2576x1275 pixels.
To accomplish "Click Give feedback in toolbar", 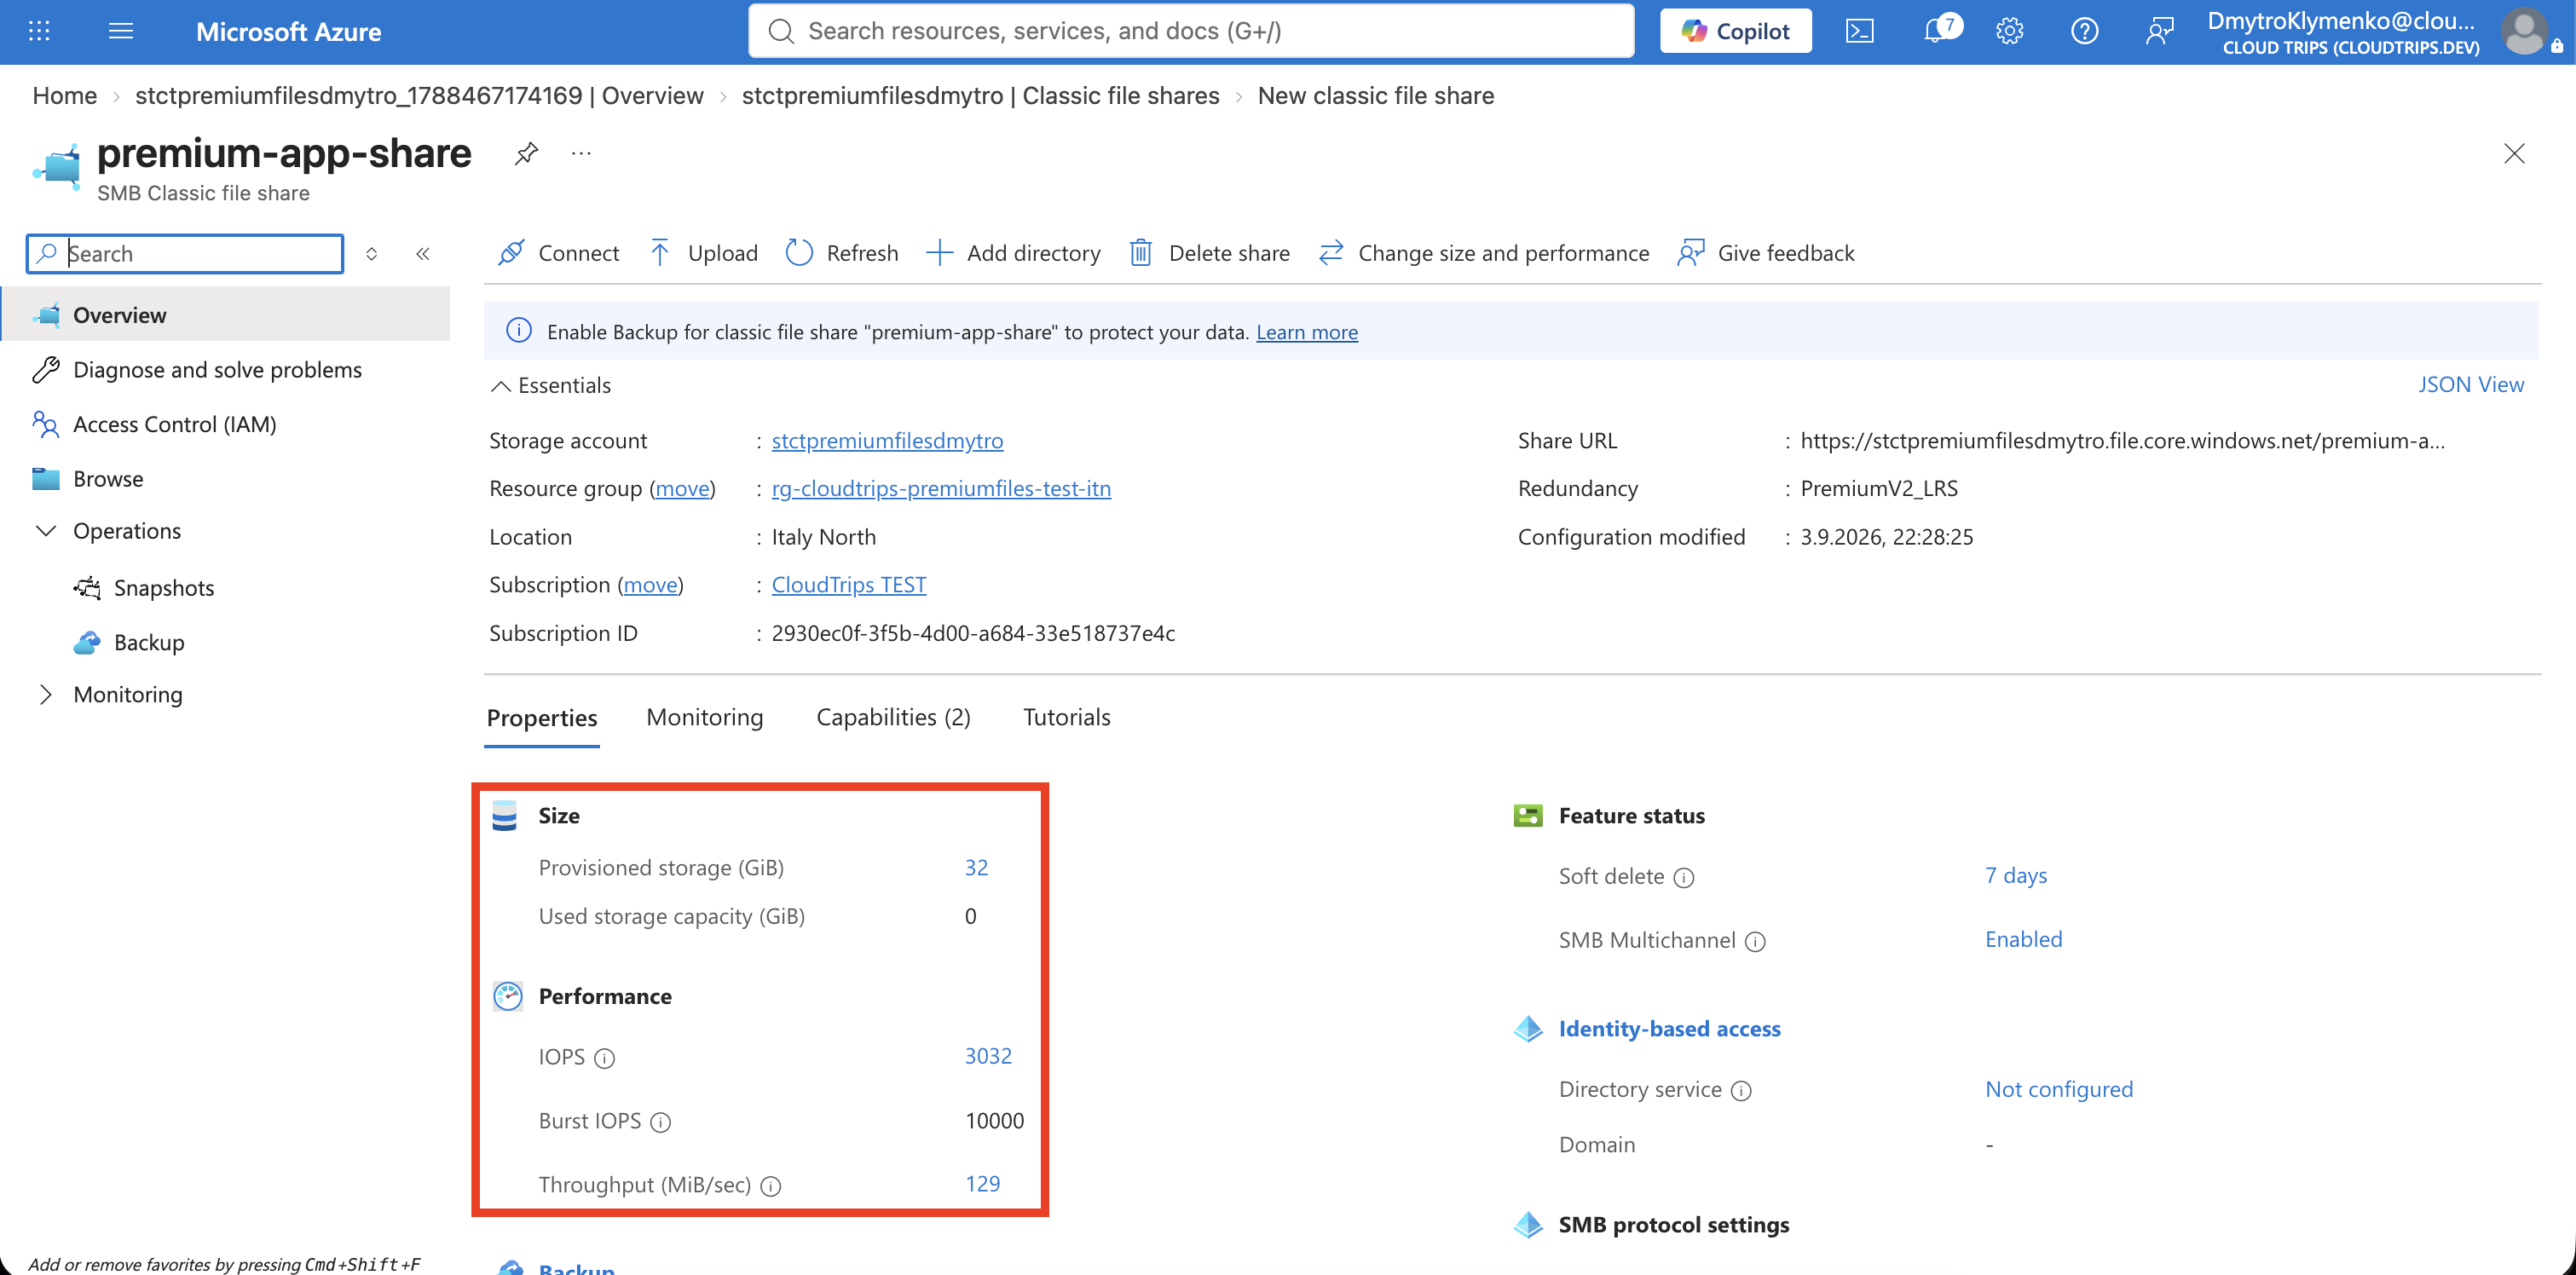I will point(1765,253).
